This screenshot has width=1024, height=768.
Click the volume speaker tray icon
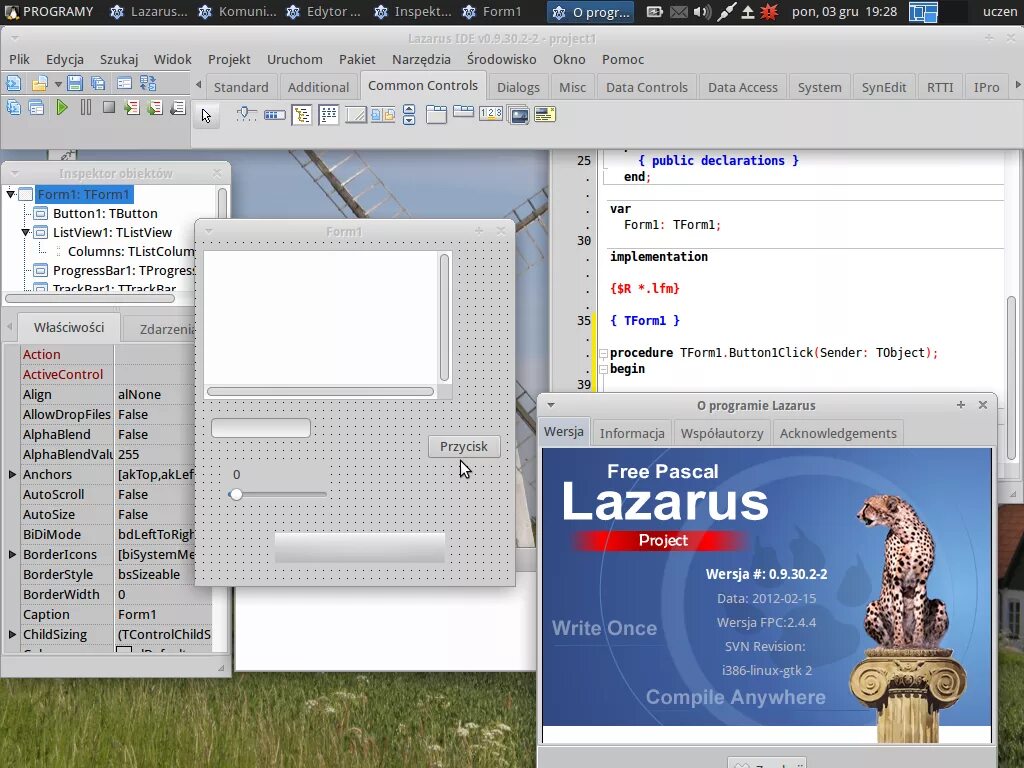(702, 12)
